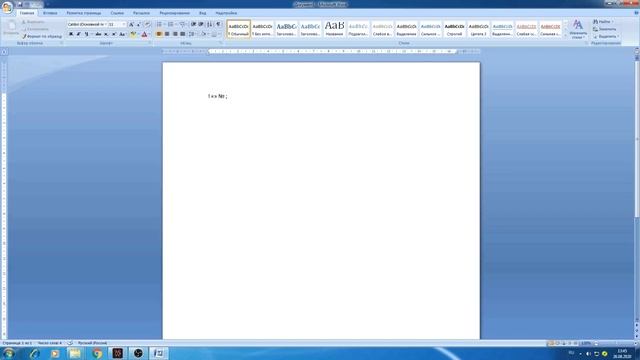This screenshot has height=360, width=640.
Task: Apply the Название style
Action: point(334,29)
